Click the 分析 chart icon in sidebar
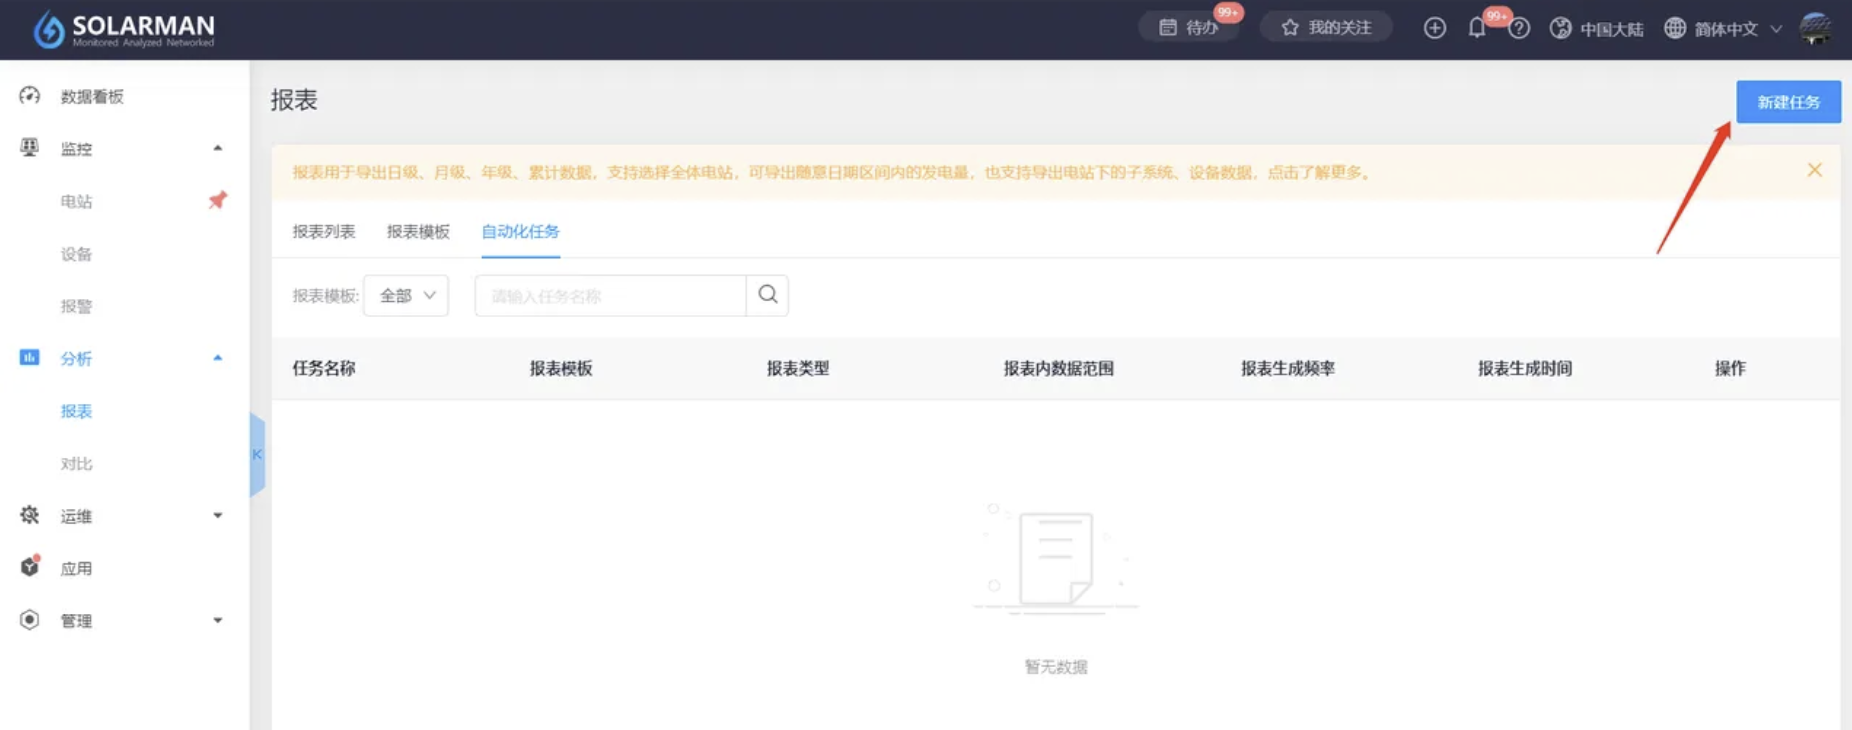Viewport: 1852px width, 730px height. click(30, 357)
